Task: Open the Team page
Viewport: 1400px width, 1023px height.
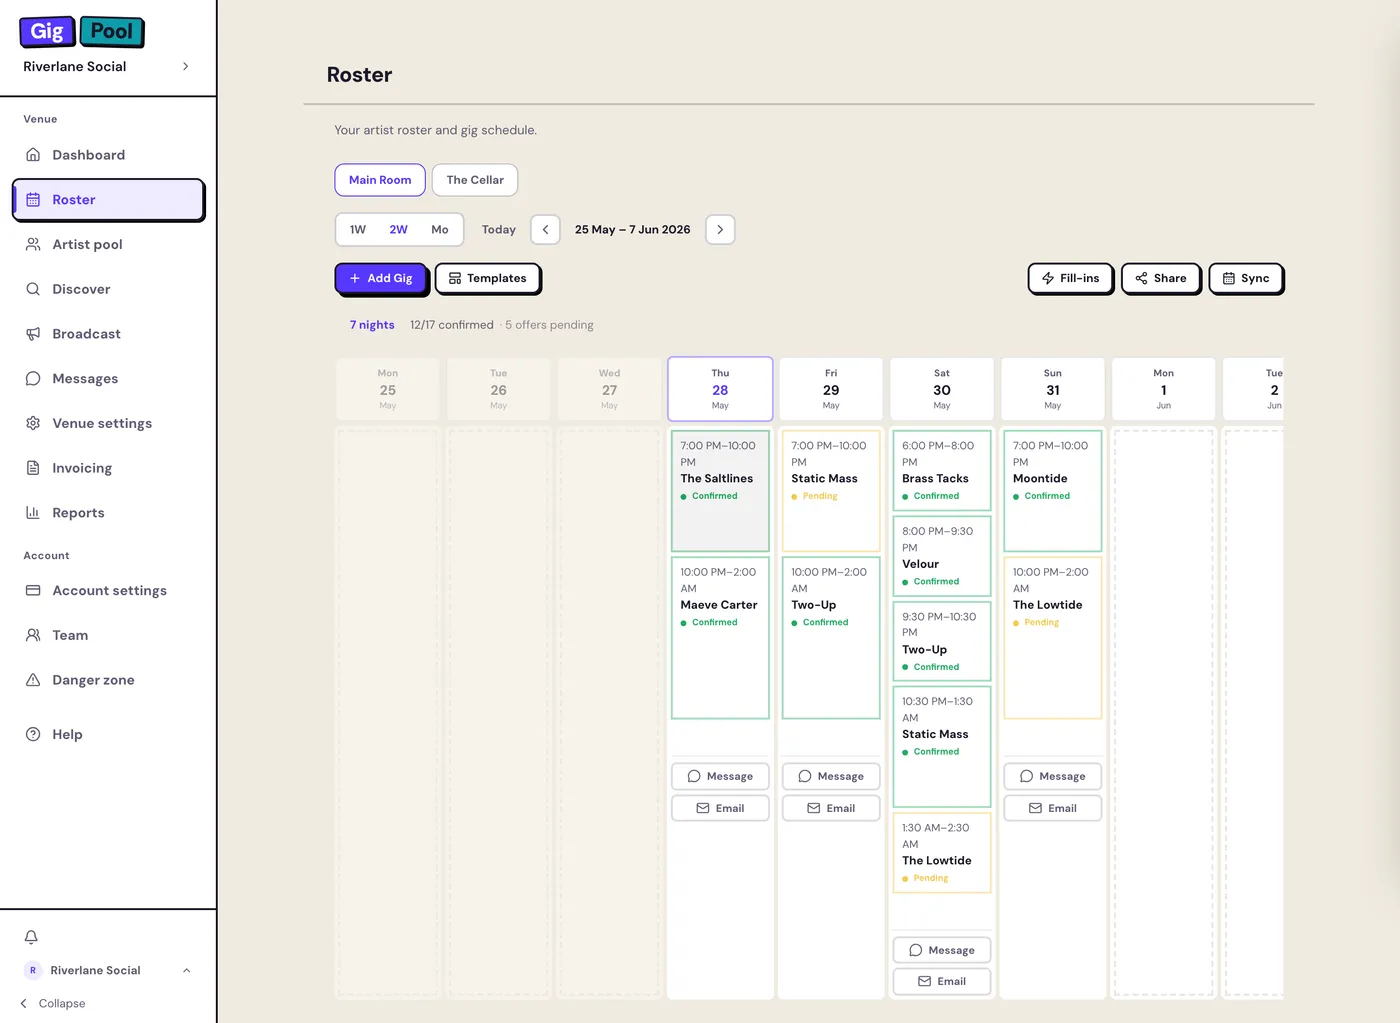Action: tap(108, 635)
